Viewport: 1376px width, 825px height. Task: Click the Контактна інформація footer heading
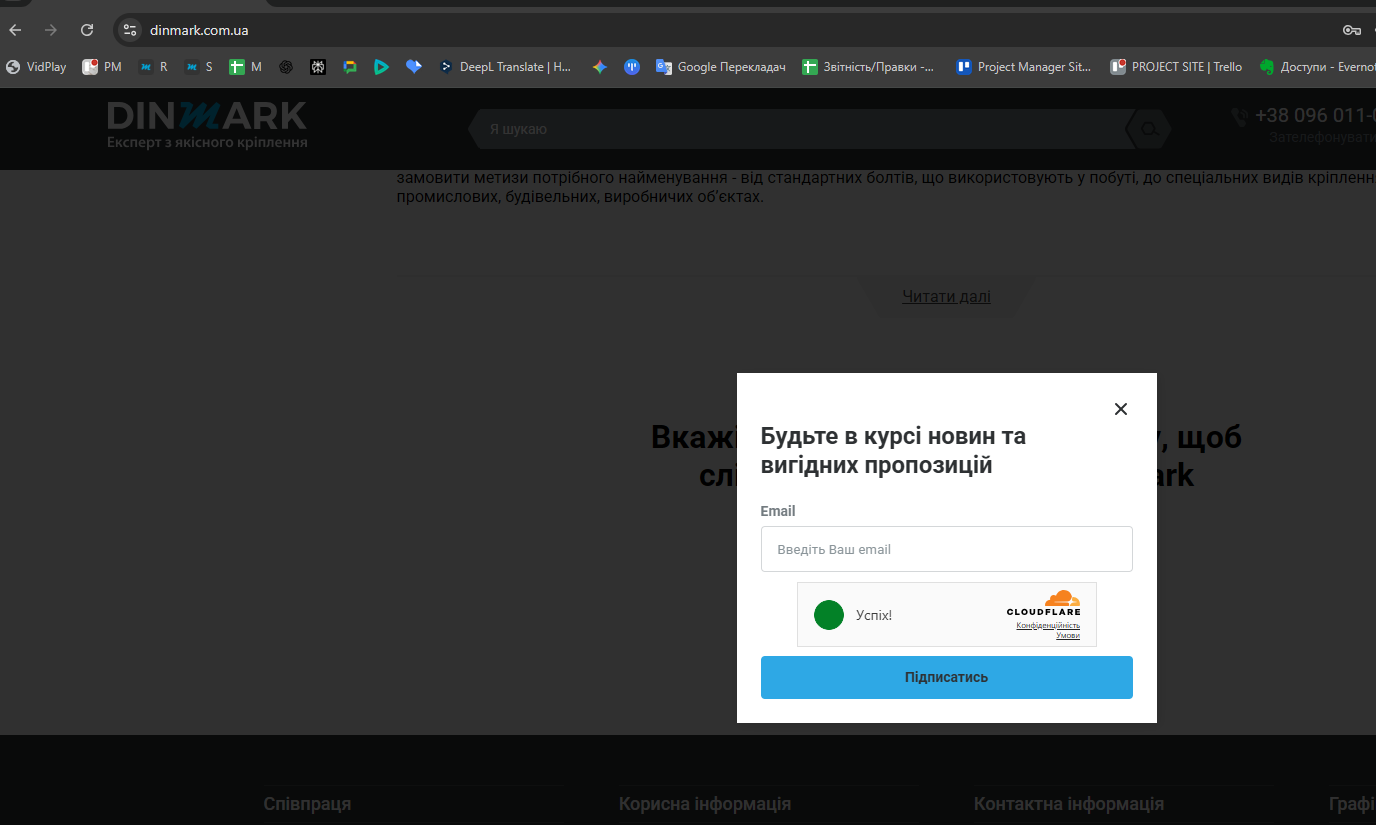tap(1069, 804)
